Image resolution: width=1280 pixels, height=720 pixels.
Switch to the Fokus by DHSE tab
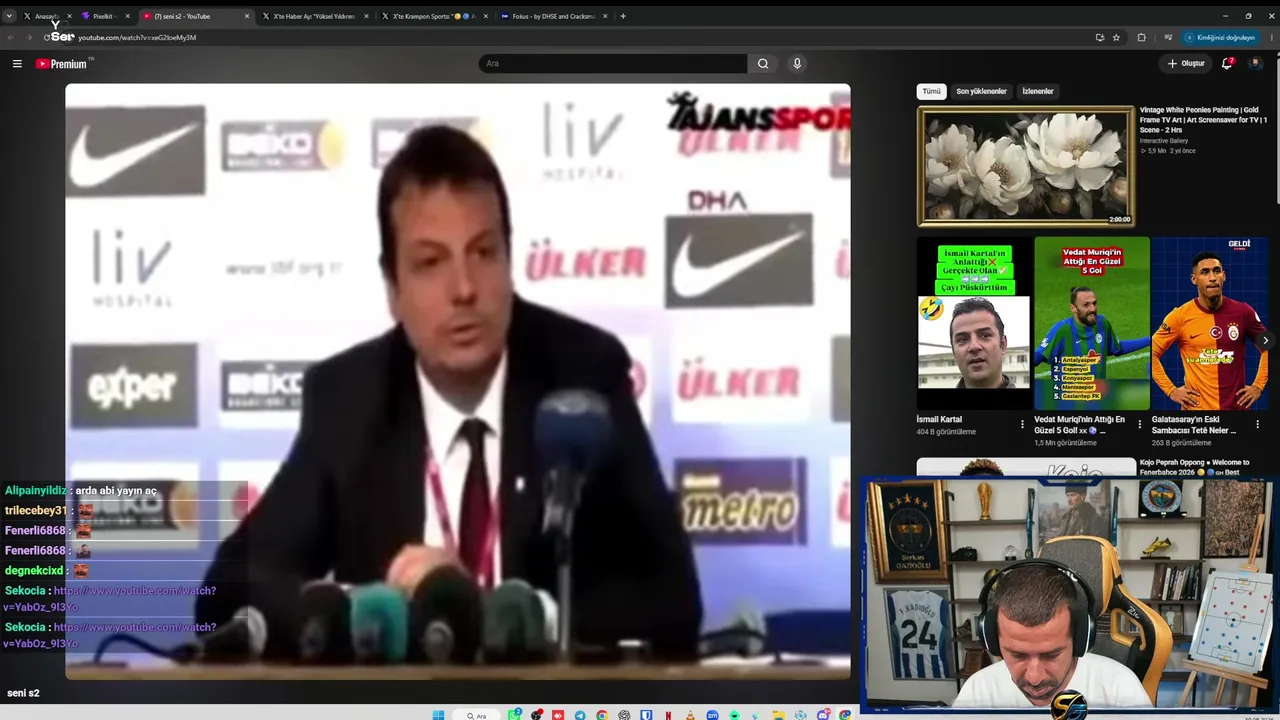click(x=553, y=16)
